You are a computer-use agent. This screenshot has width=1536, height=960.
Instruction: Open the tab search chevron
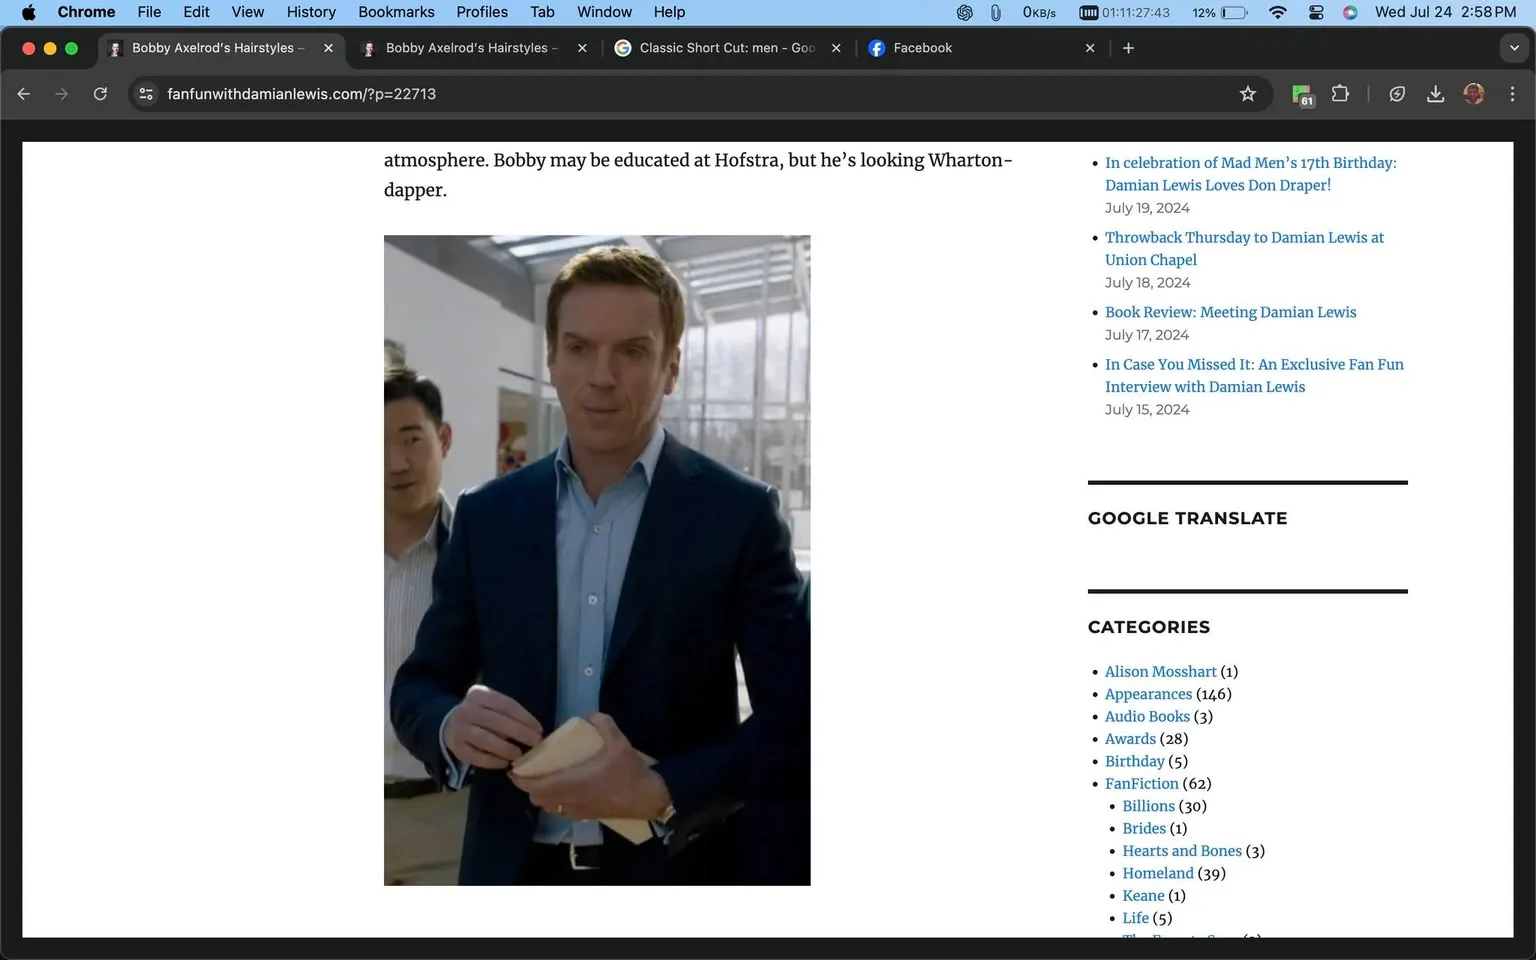1513,47
